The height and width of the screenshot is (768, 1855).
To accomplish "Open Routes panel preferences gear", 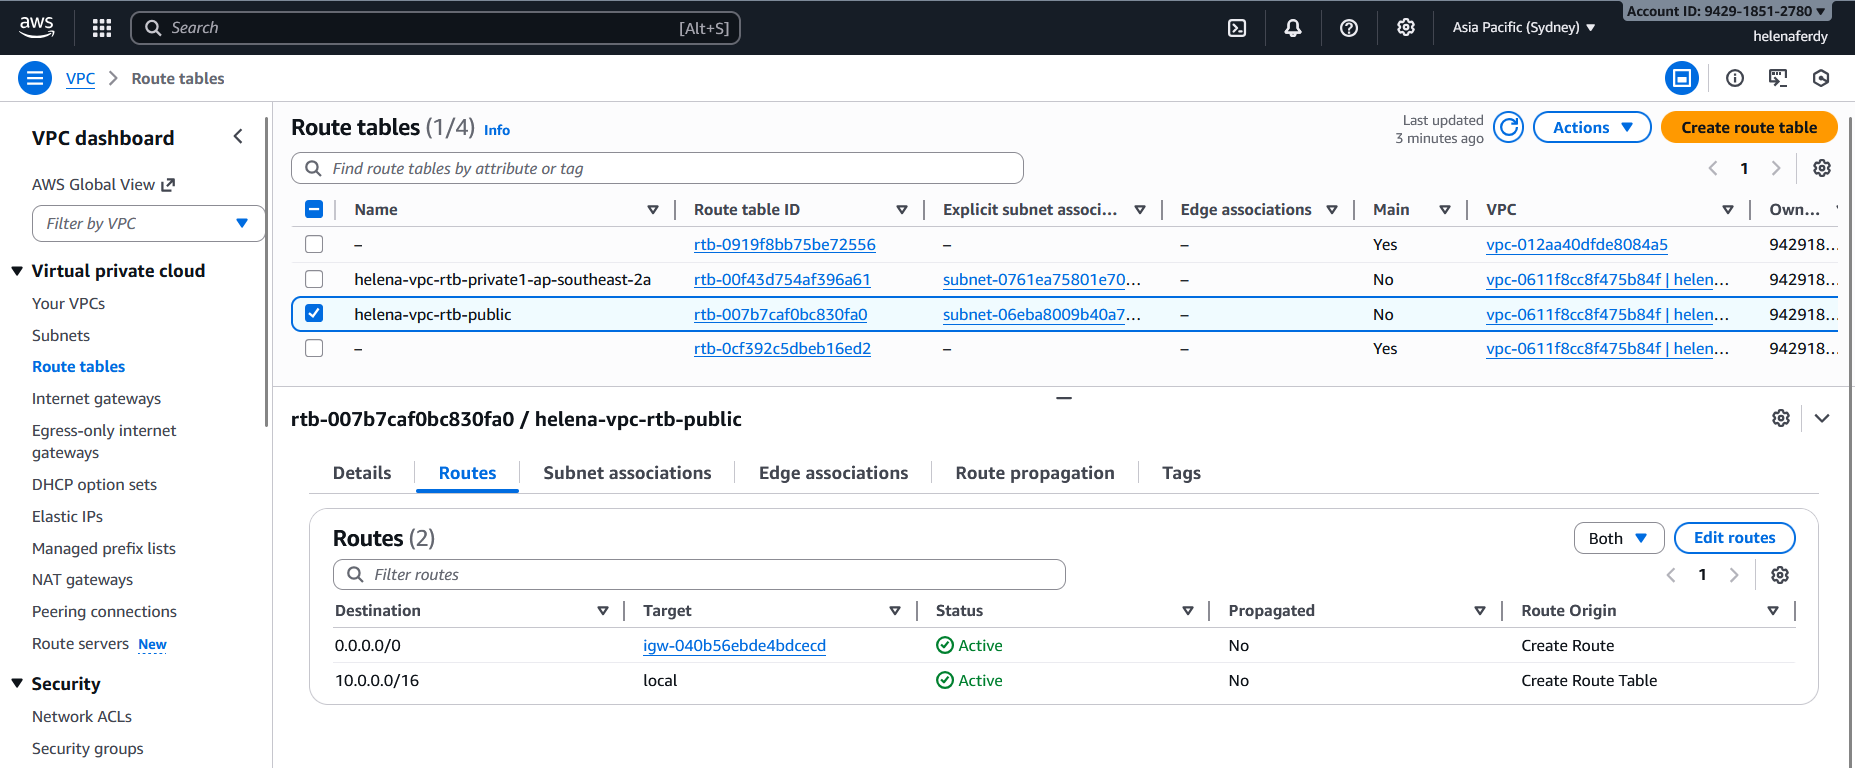I will (x=1780, y=575).
